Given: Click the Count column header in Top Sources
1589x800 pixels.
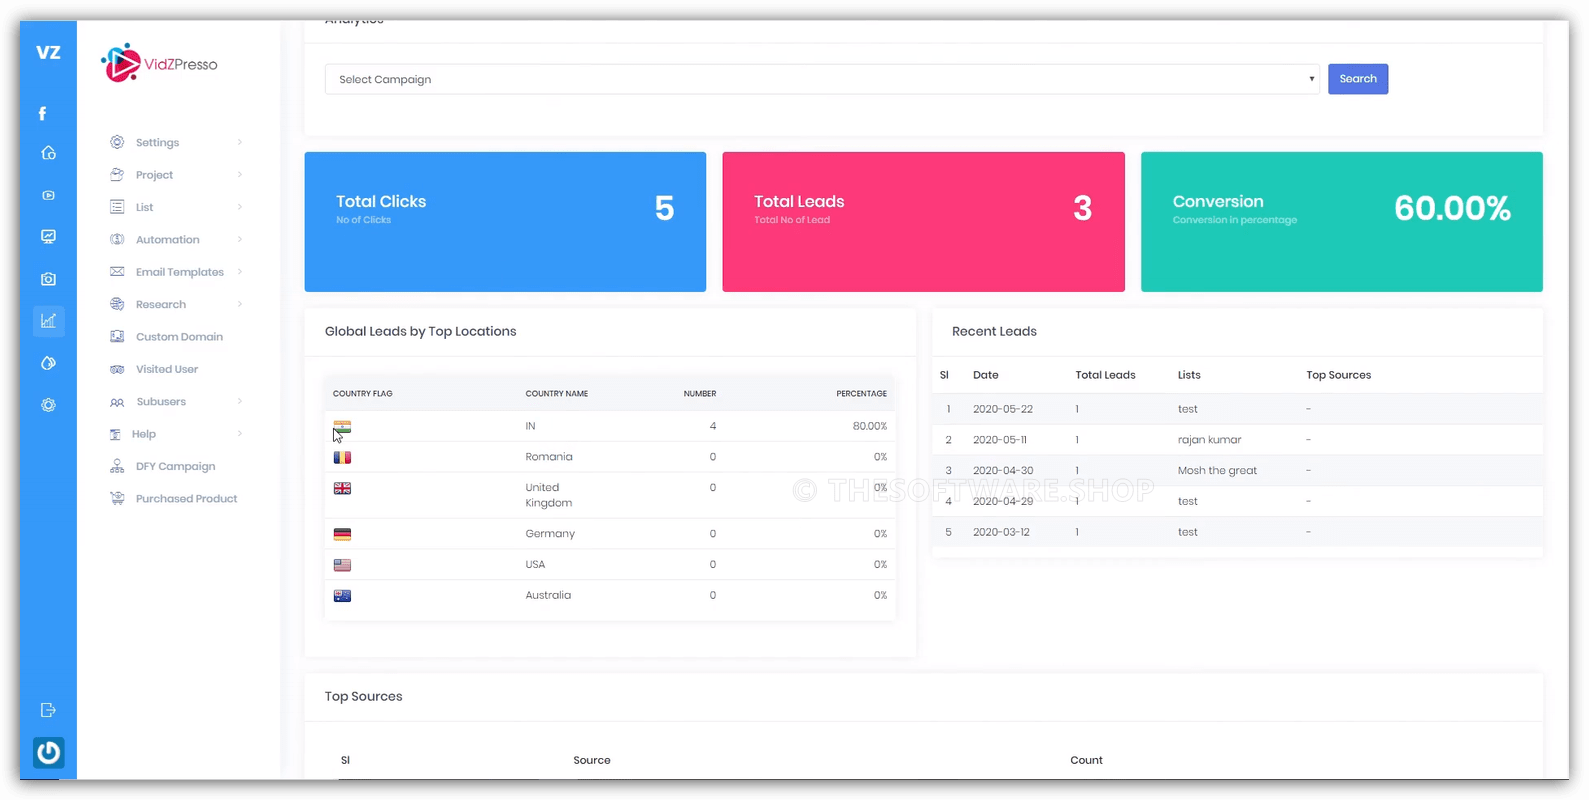Looking at the screenshot, I should point(1086,760).
